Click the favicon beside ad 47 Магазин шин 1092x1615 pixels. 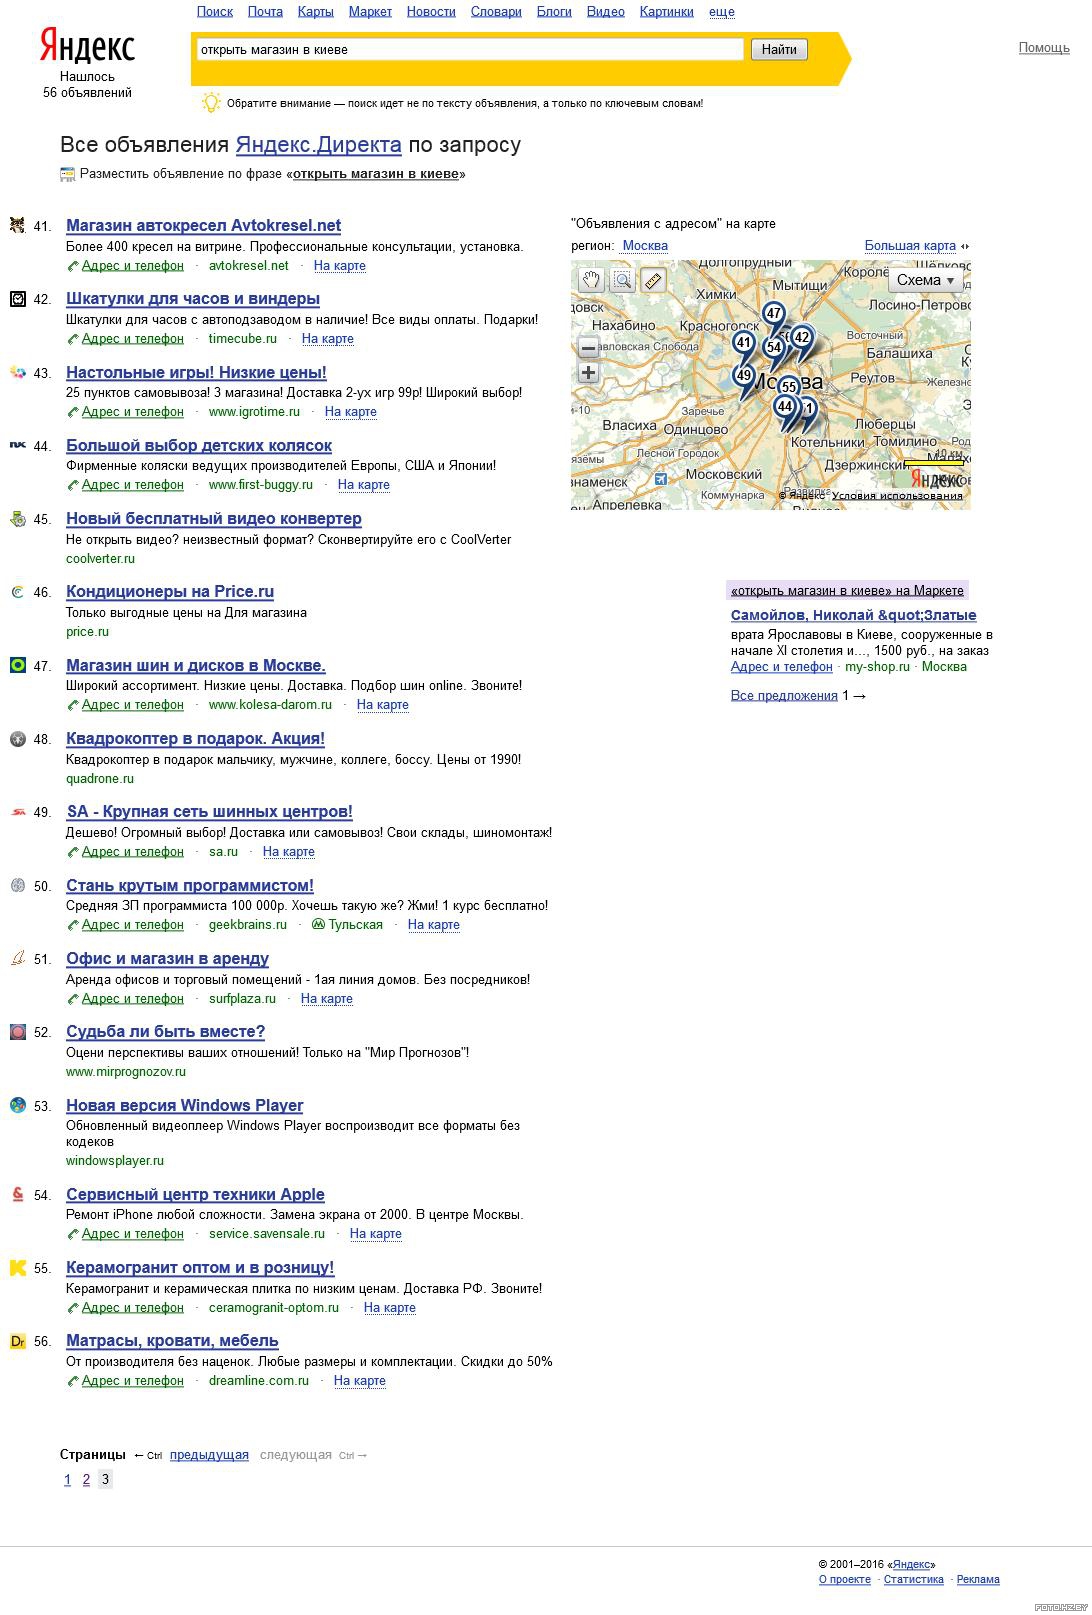[x=18, y=665]
